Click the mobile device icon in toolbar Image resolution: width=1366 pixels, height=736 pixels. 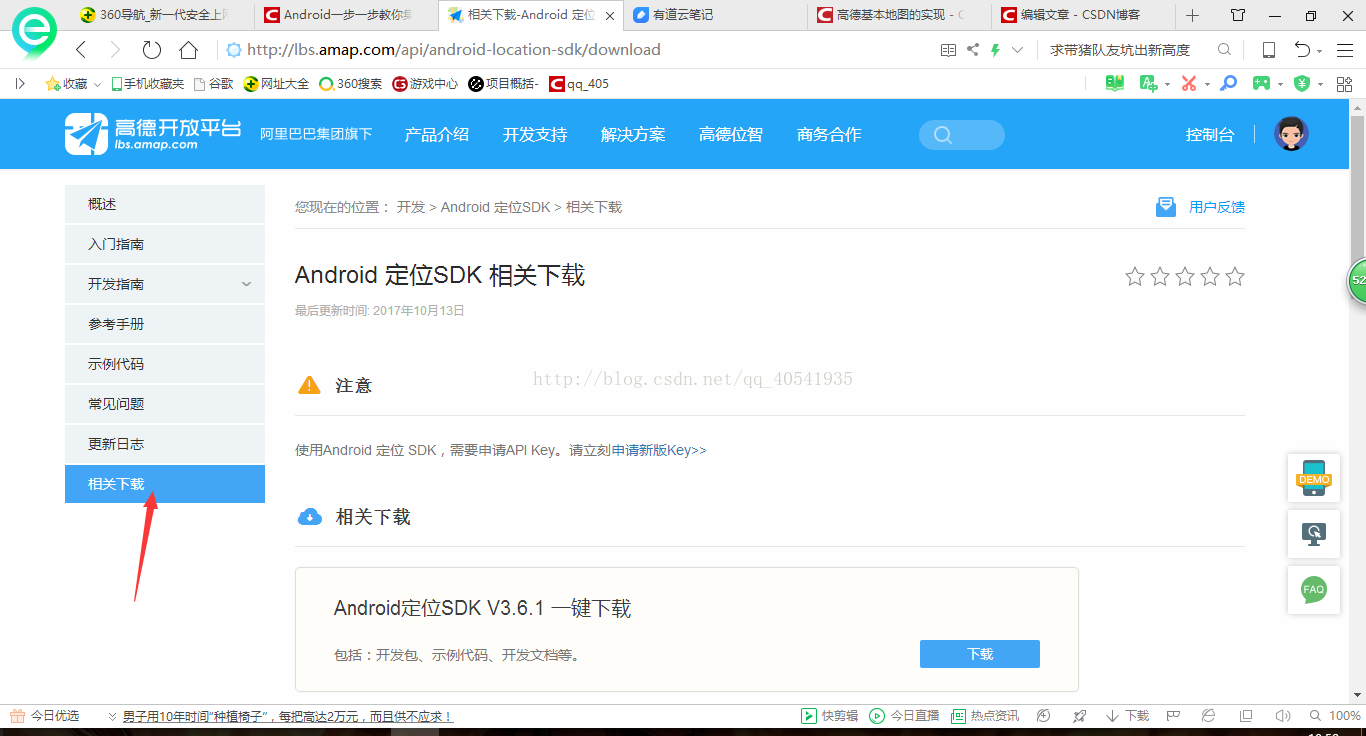tap(1268, 50)
